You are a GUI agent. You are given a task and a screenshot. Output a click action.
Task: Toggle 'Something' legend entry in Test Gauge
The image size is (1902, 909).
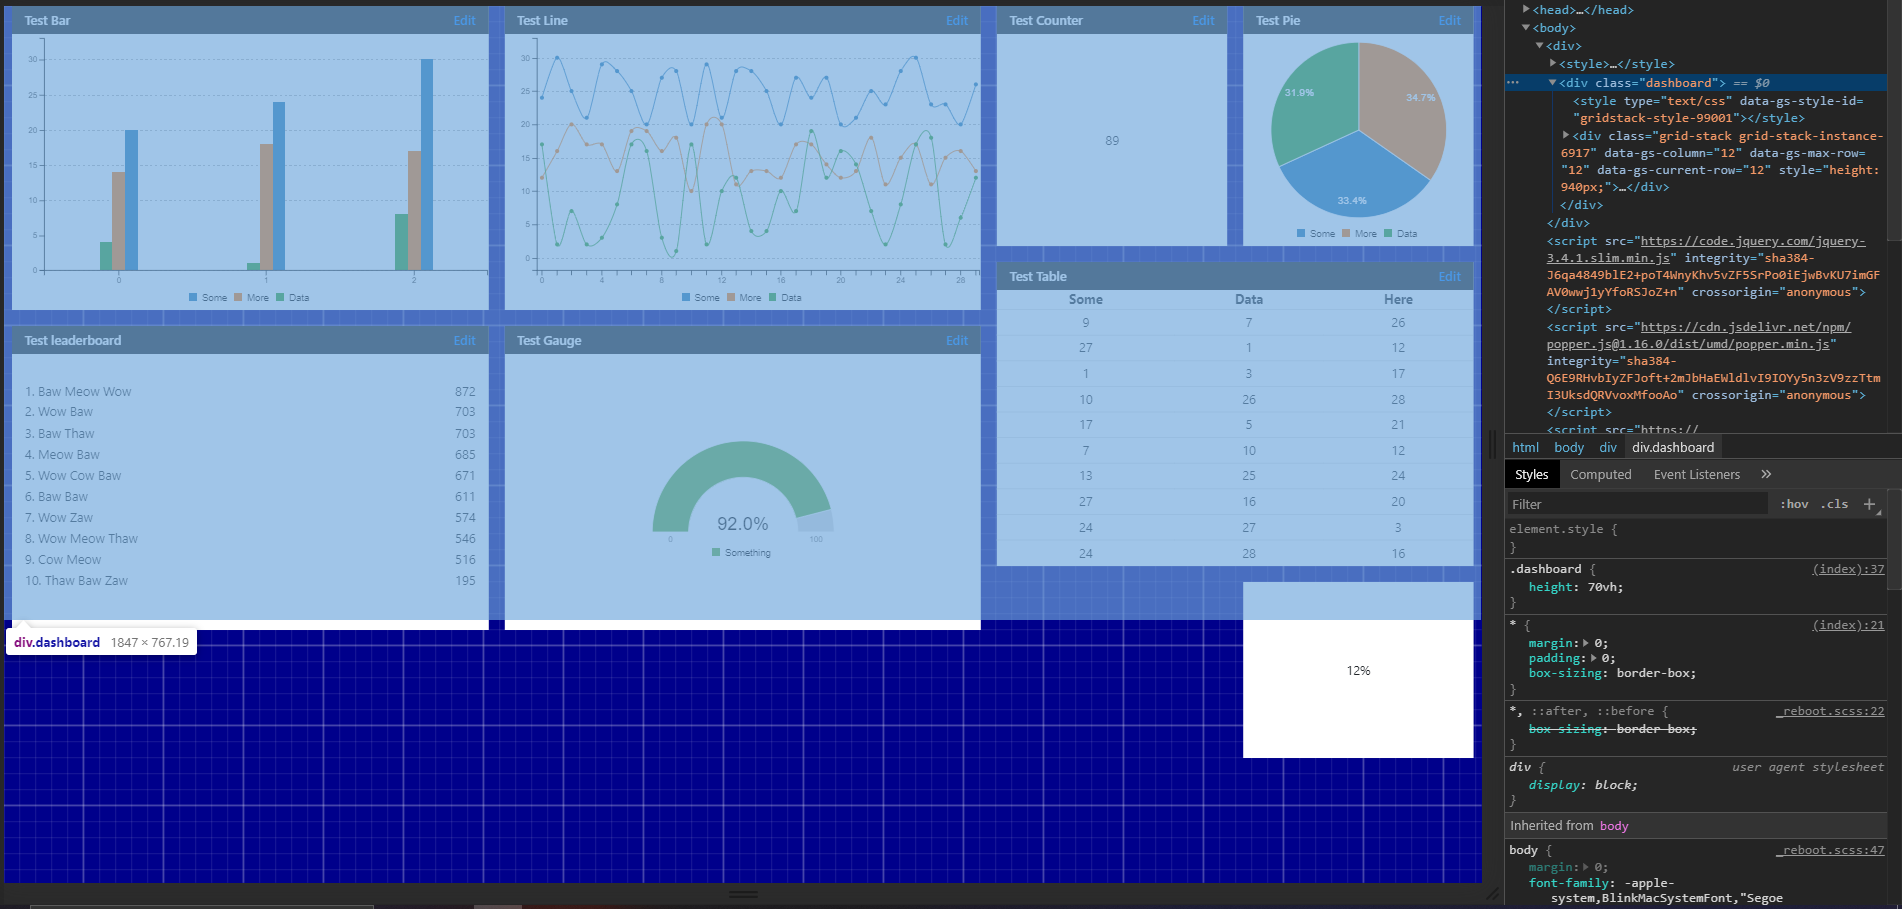(741, 552)
